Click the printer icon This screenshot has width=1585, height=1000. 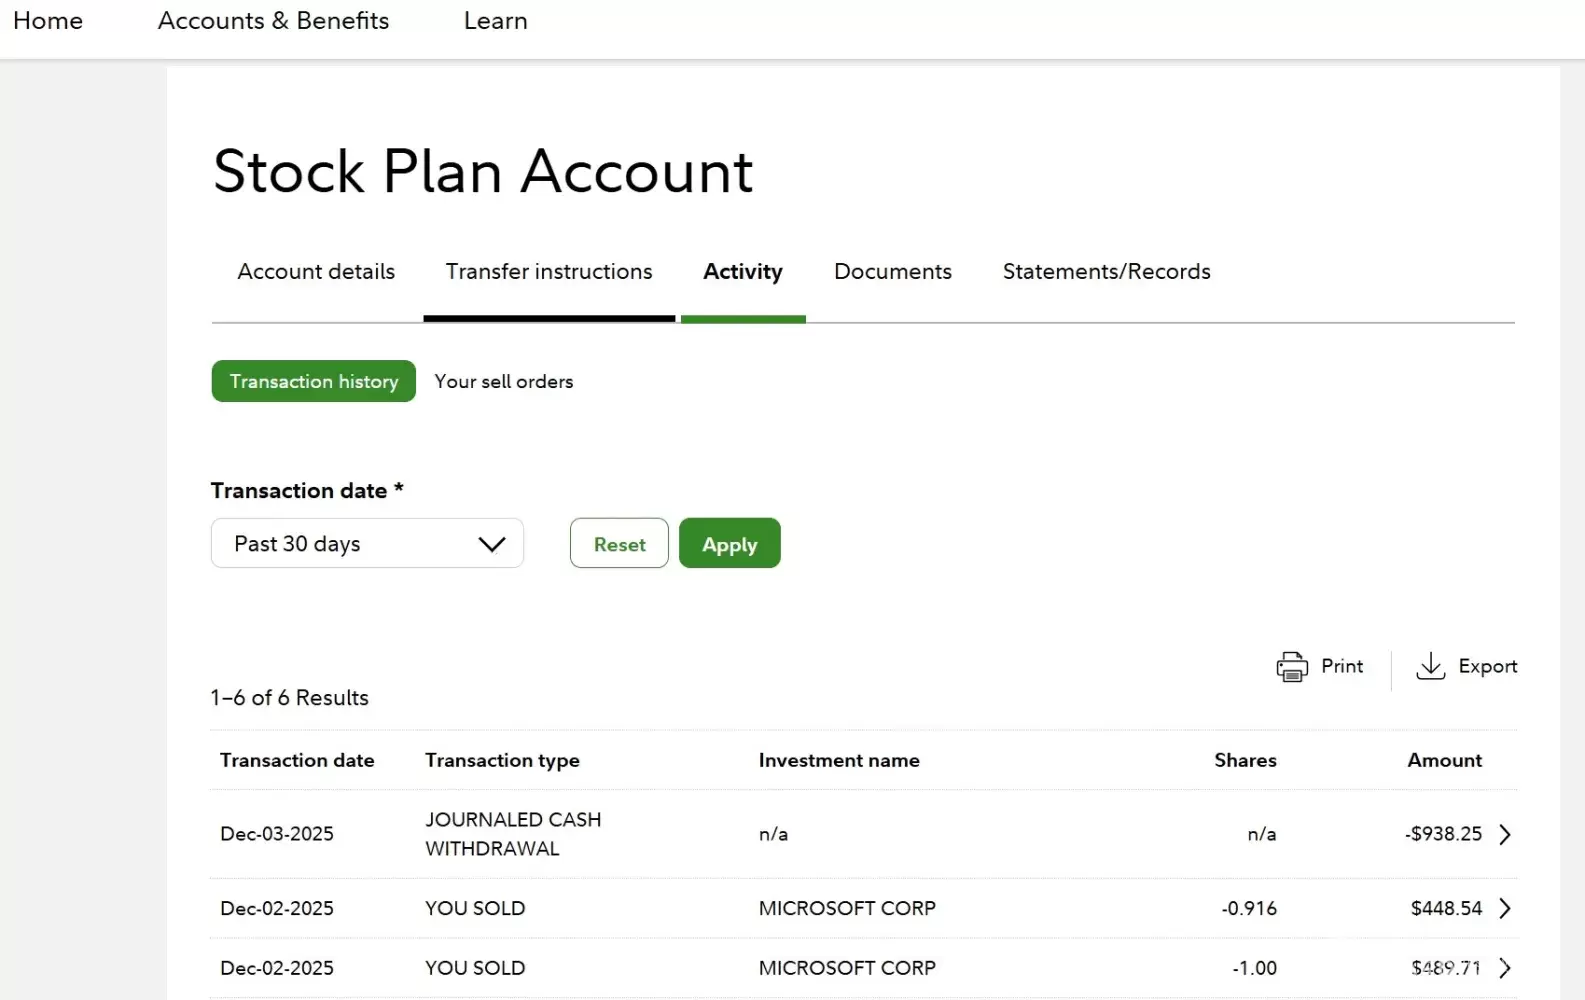click(1291, 667)
